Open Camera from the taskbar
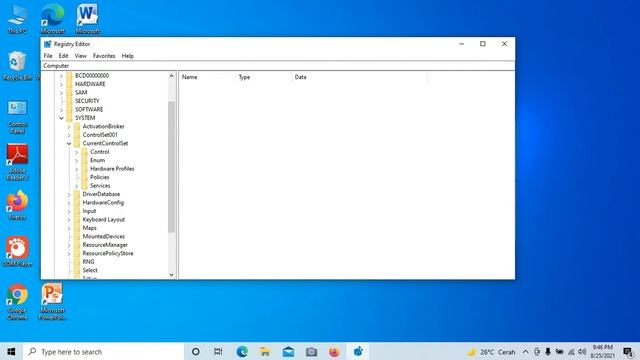The height and width of the screenshot is (360, 640). pyautogui.click(x=311, y=351)
